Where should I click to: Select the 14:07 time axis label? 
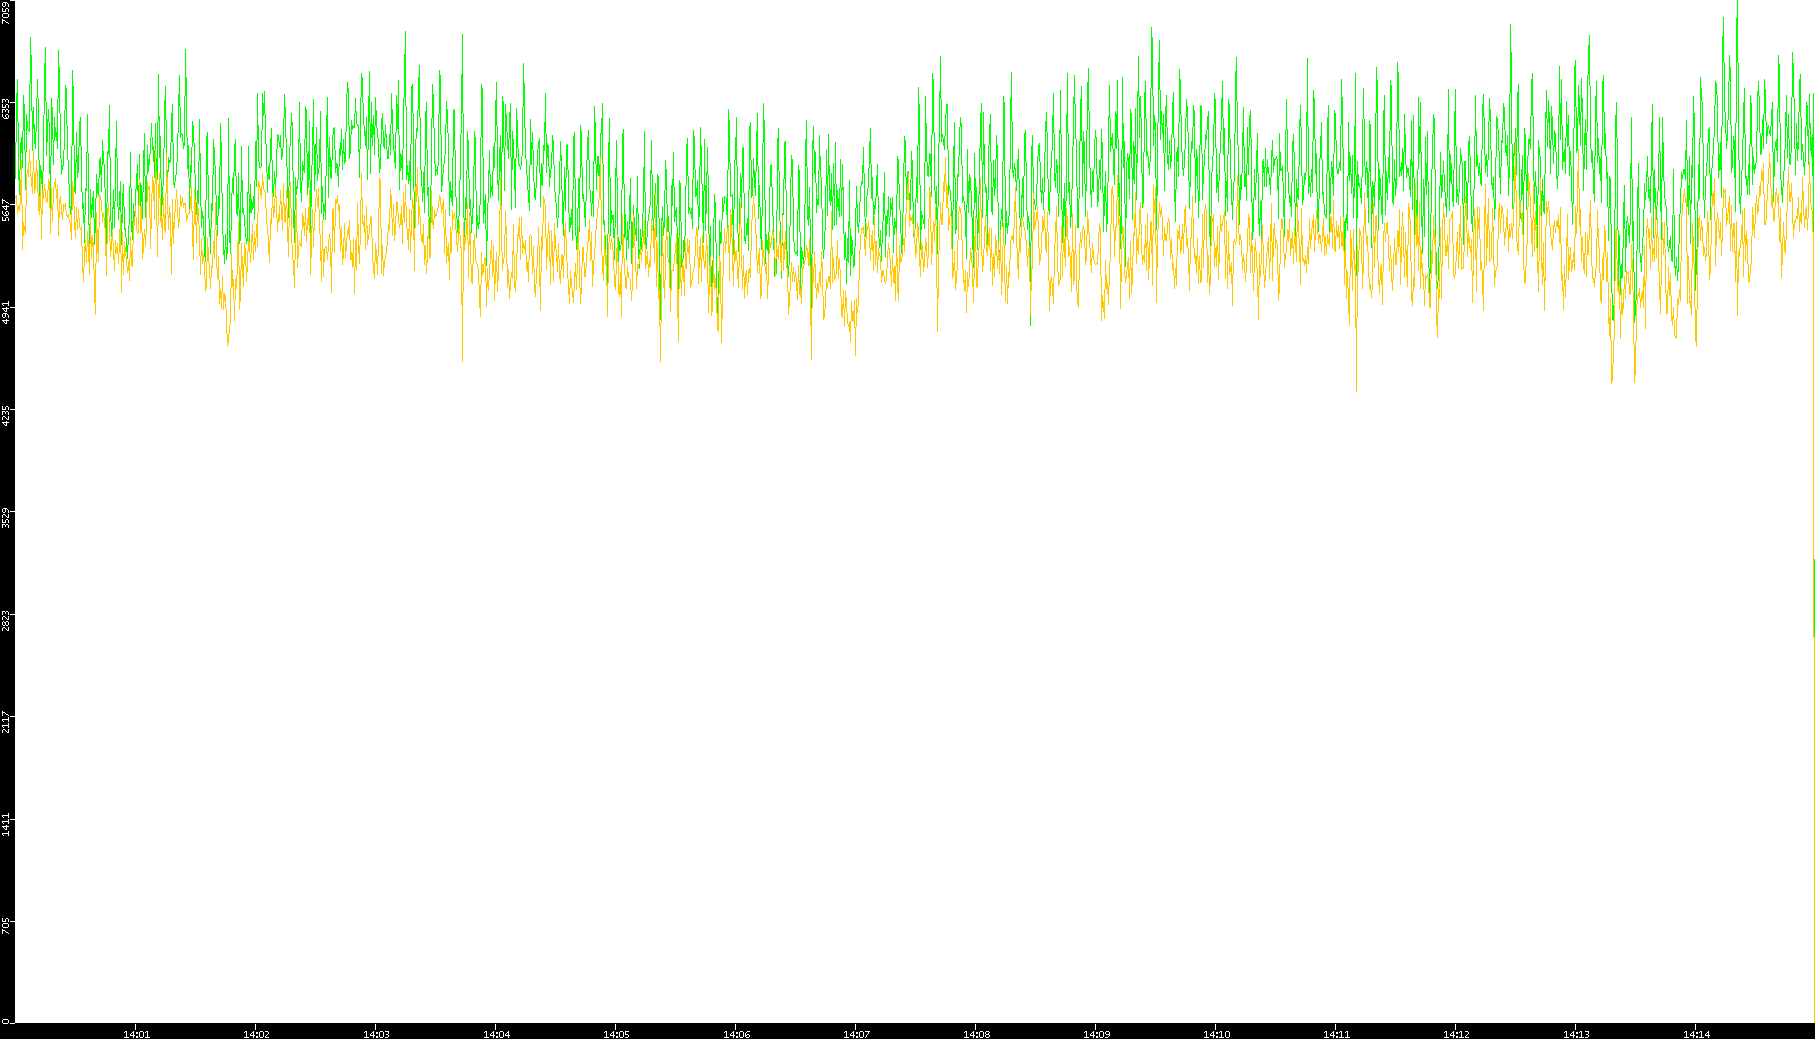856,1034
